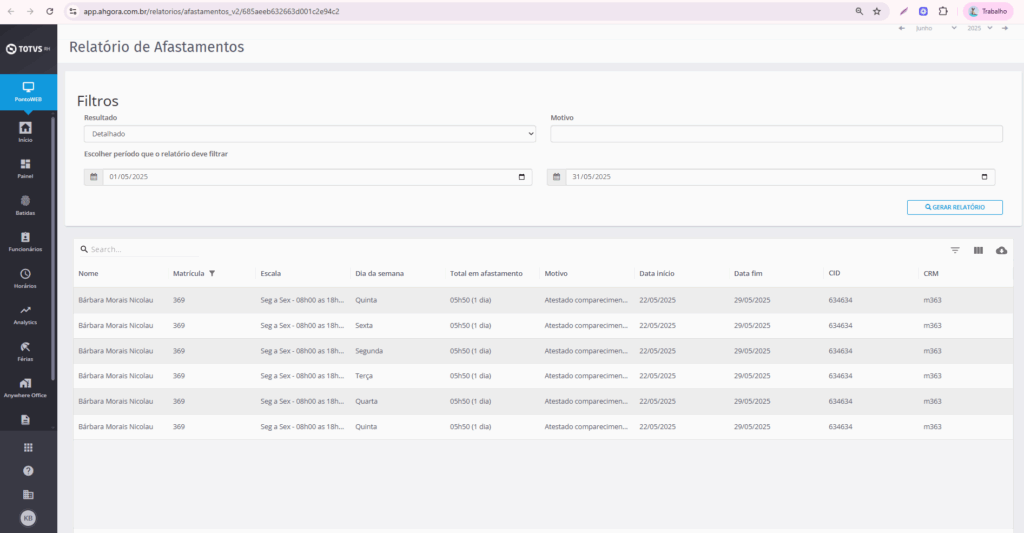Image resolution: width=1024 pixels, height=533 pixels.
Task: Open the Batidas sidebar icon
Action: [25, 204]
